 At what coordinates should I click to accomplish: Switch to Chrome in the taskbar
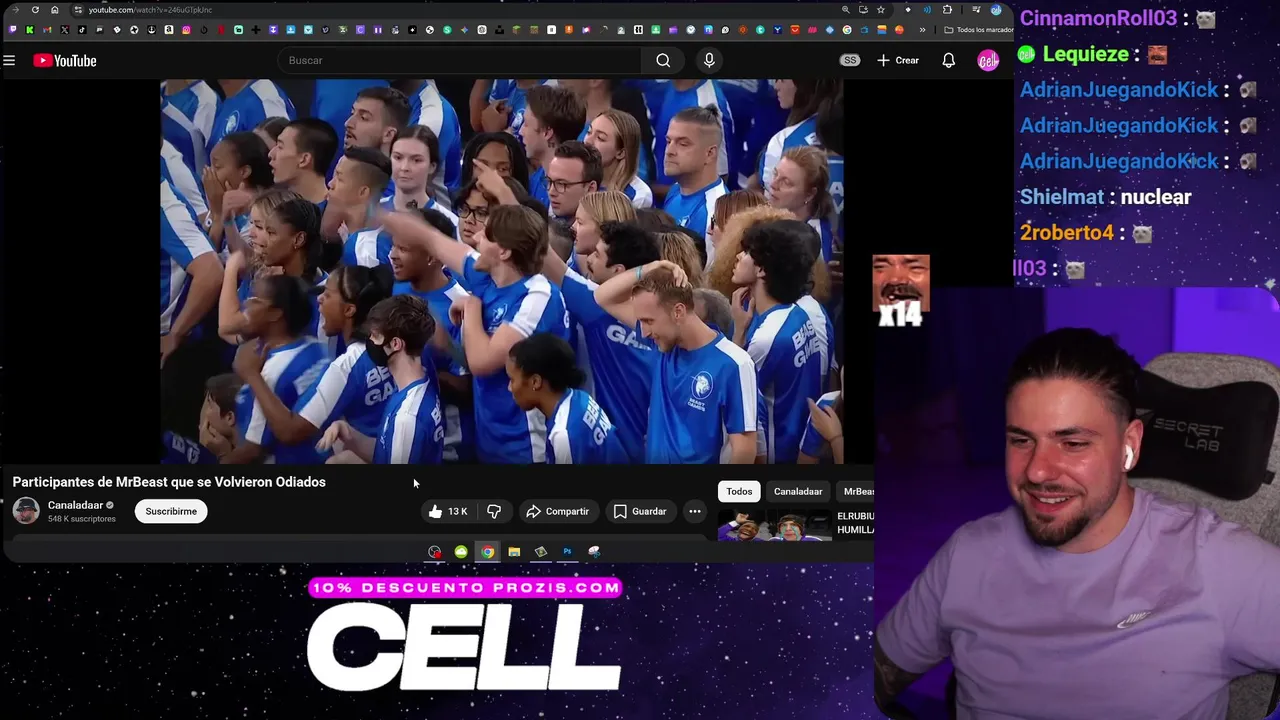tap(487, 551)
